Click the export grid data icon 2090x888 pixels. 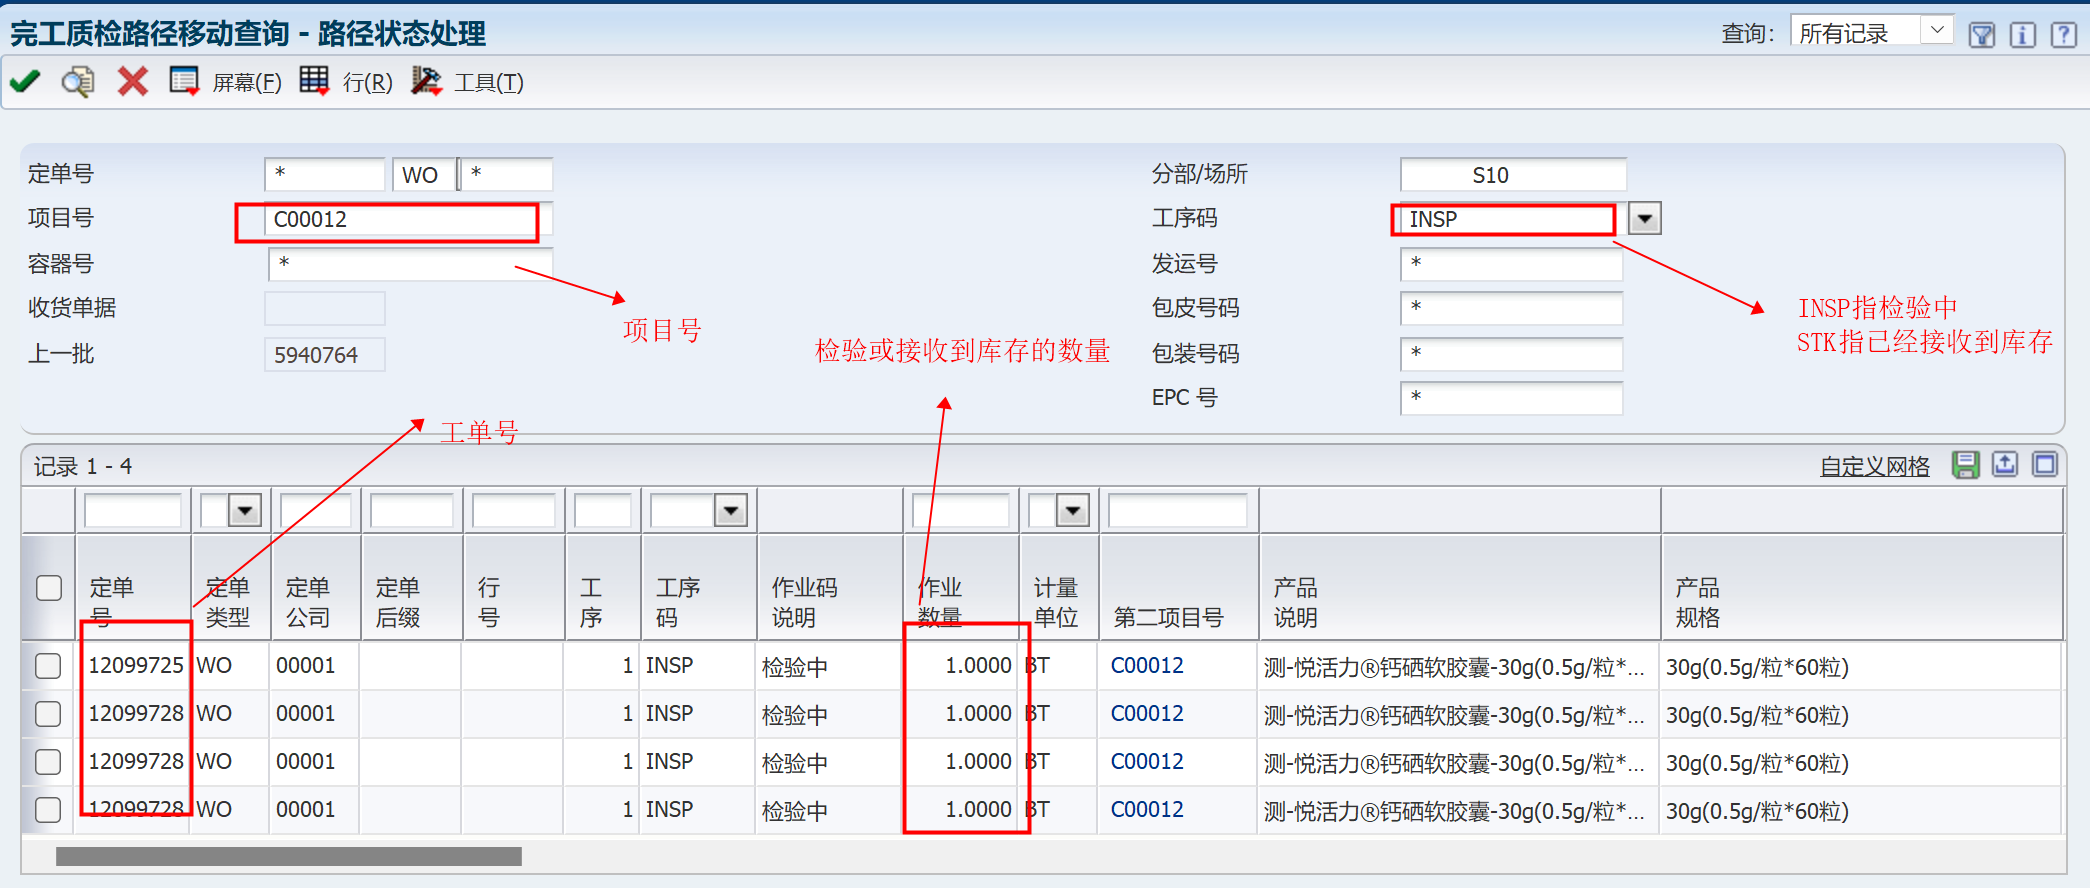[2005, 465]
